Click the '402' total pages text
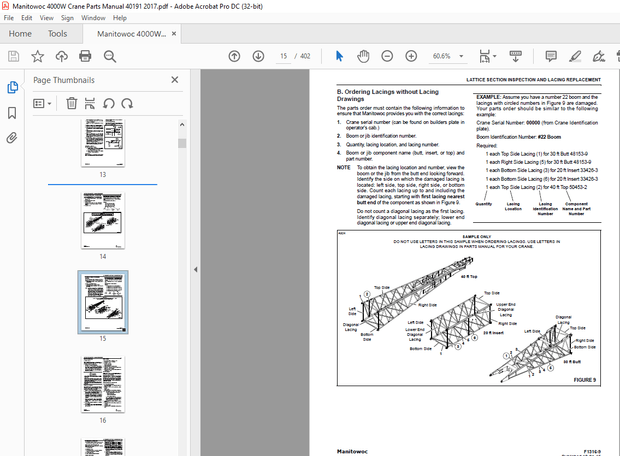Viewport: 620px width, 456px height. 305,56
